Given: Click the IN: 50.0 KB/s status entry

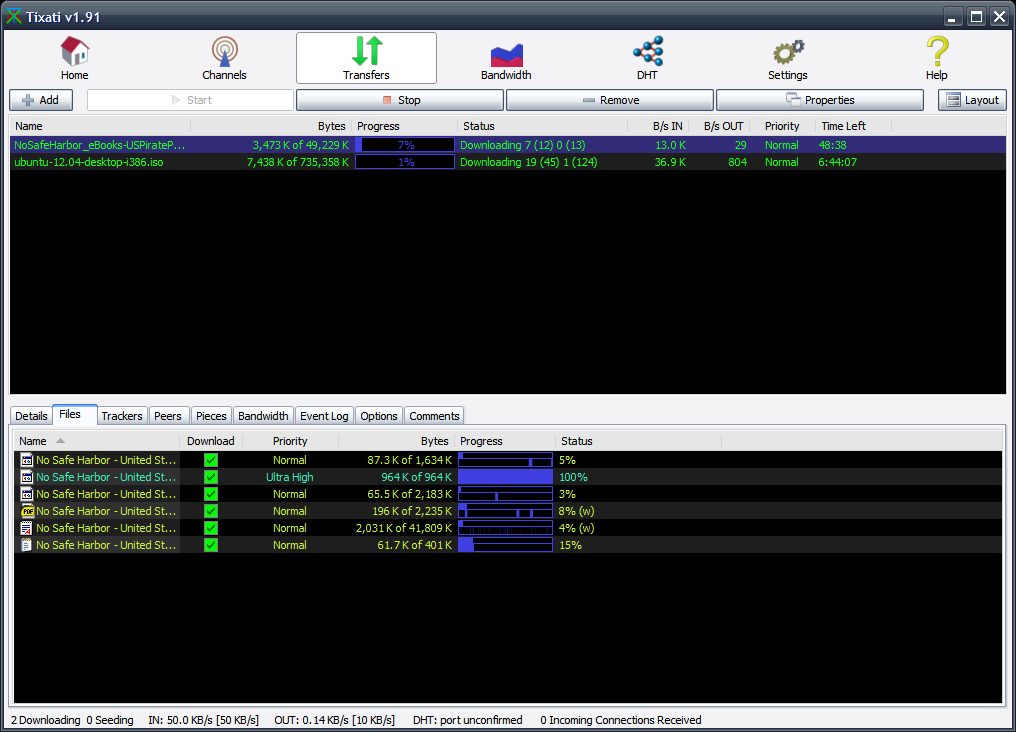Looking at the screenshot, I should 203,720.
